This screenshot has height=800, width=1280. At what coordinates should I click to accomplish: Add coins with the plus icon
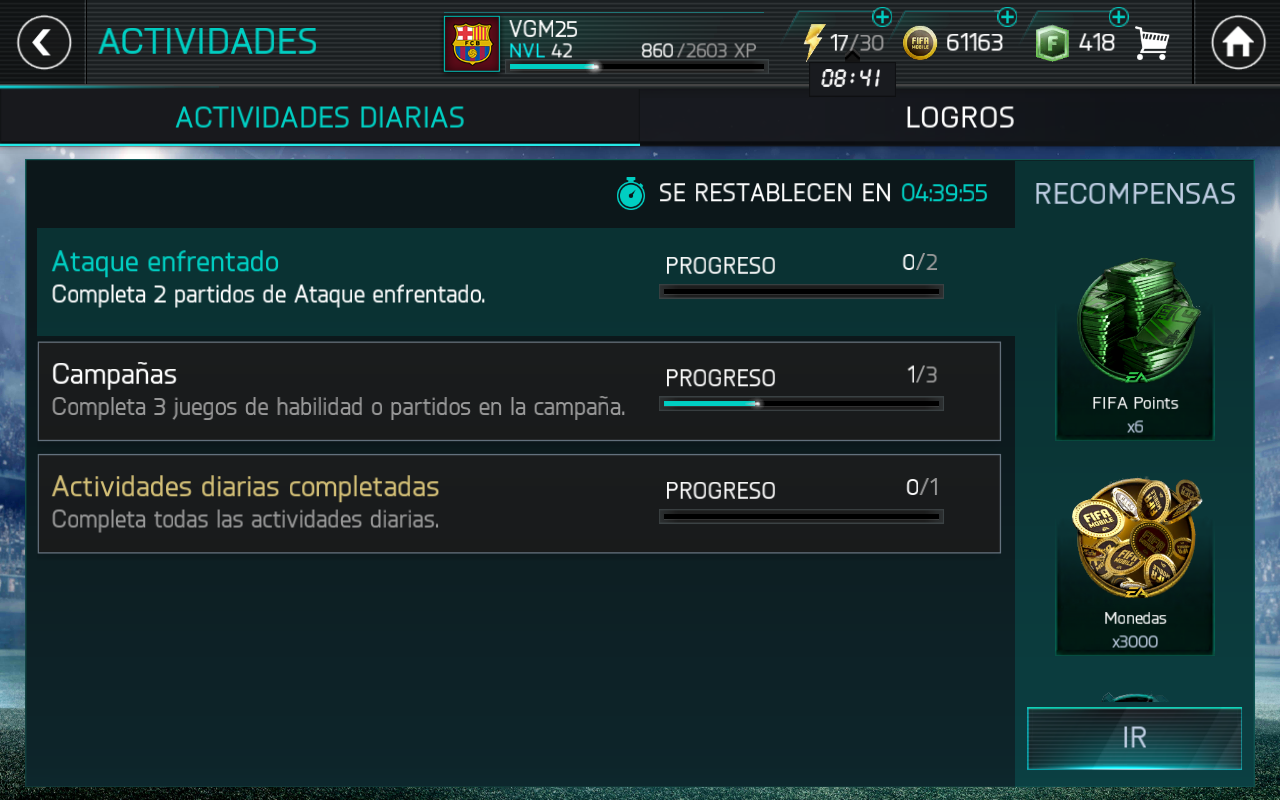1007,17
